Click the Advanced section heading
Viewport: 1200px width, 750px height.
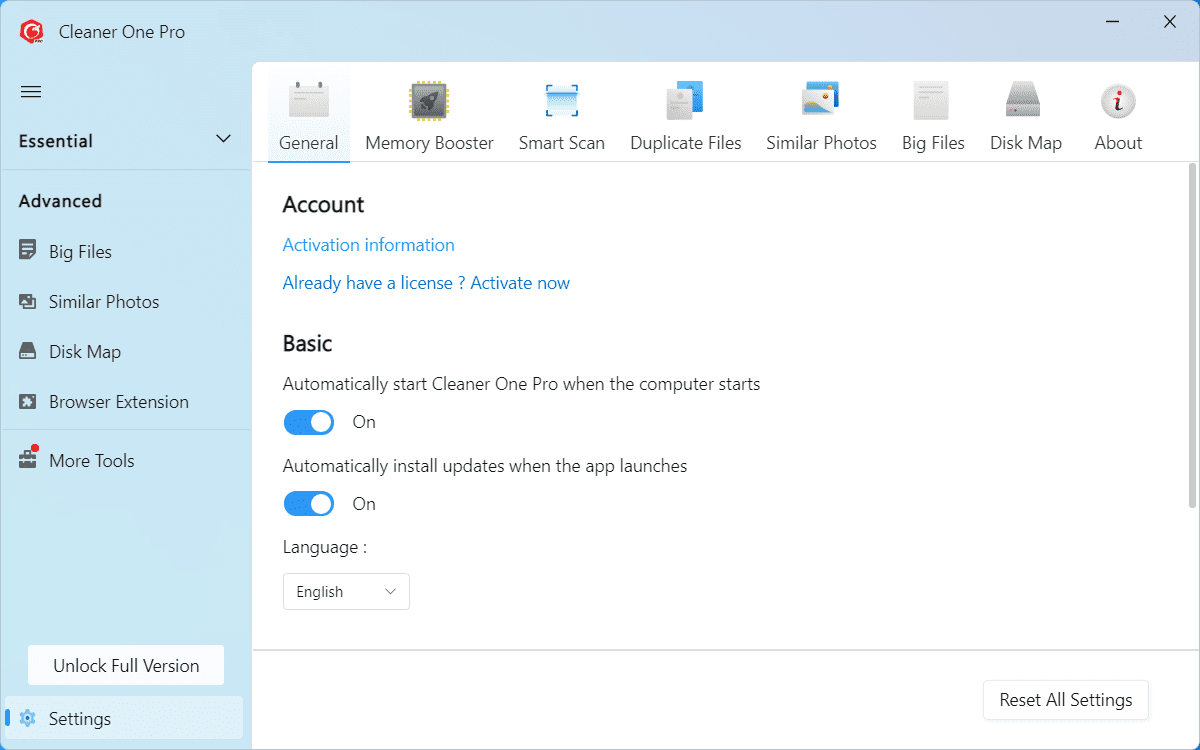click(x=60, y=201)
